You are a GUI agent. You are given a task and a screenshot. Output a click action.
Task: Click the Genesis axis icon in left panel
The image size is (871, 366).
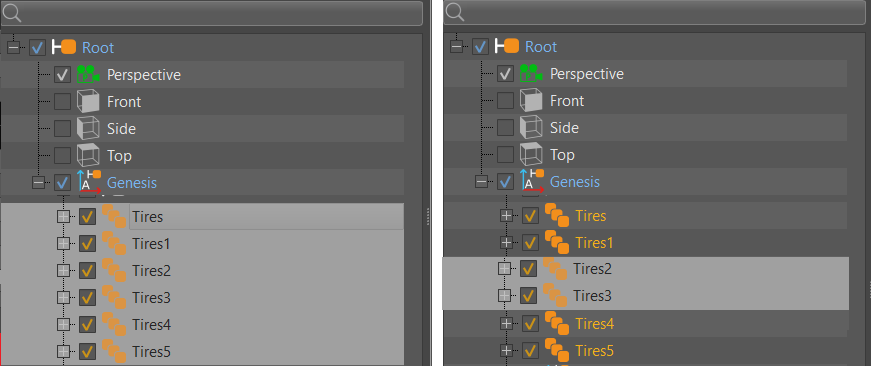tap(89, 182)
